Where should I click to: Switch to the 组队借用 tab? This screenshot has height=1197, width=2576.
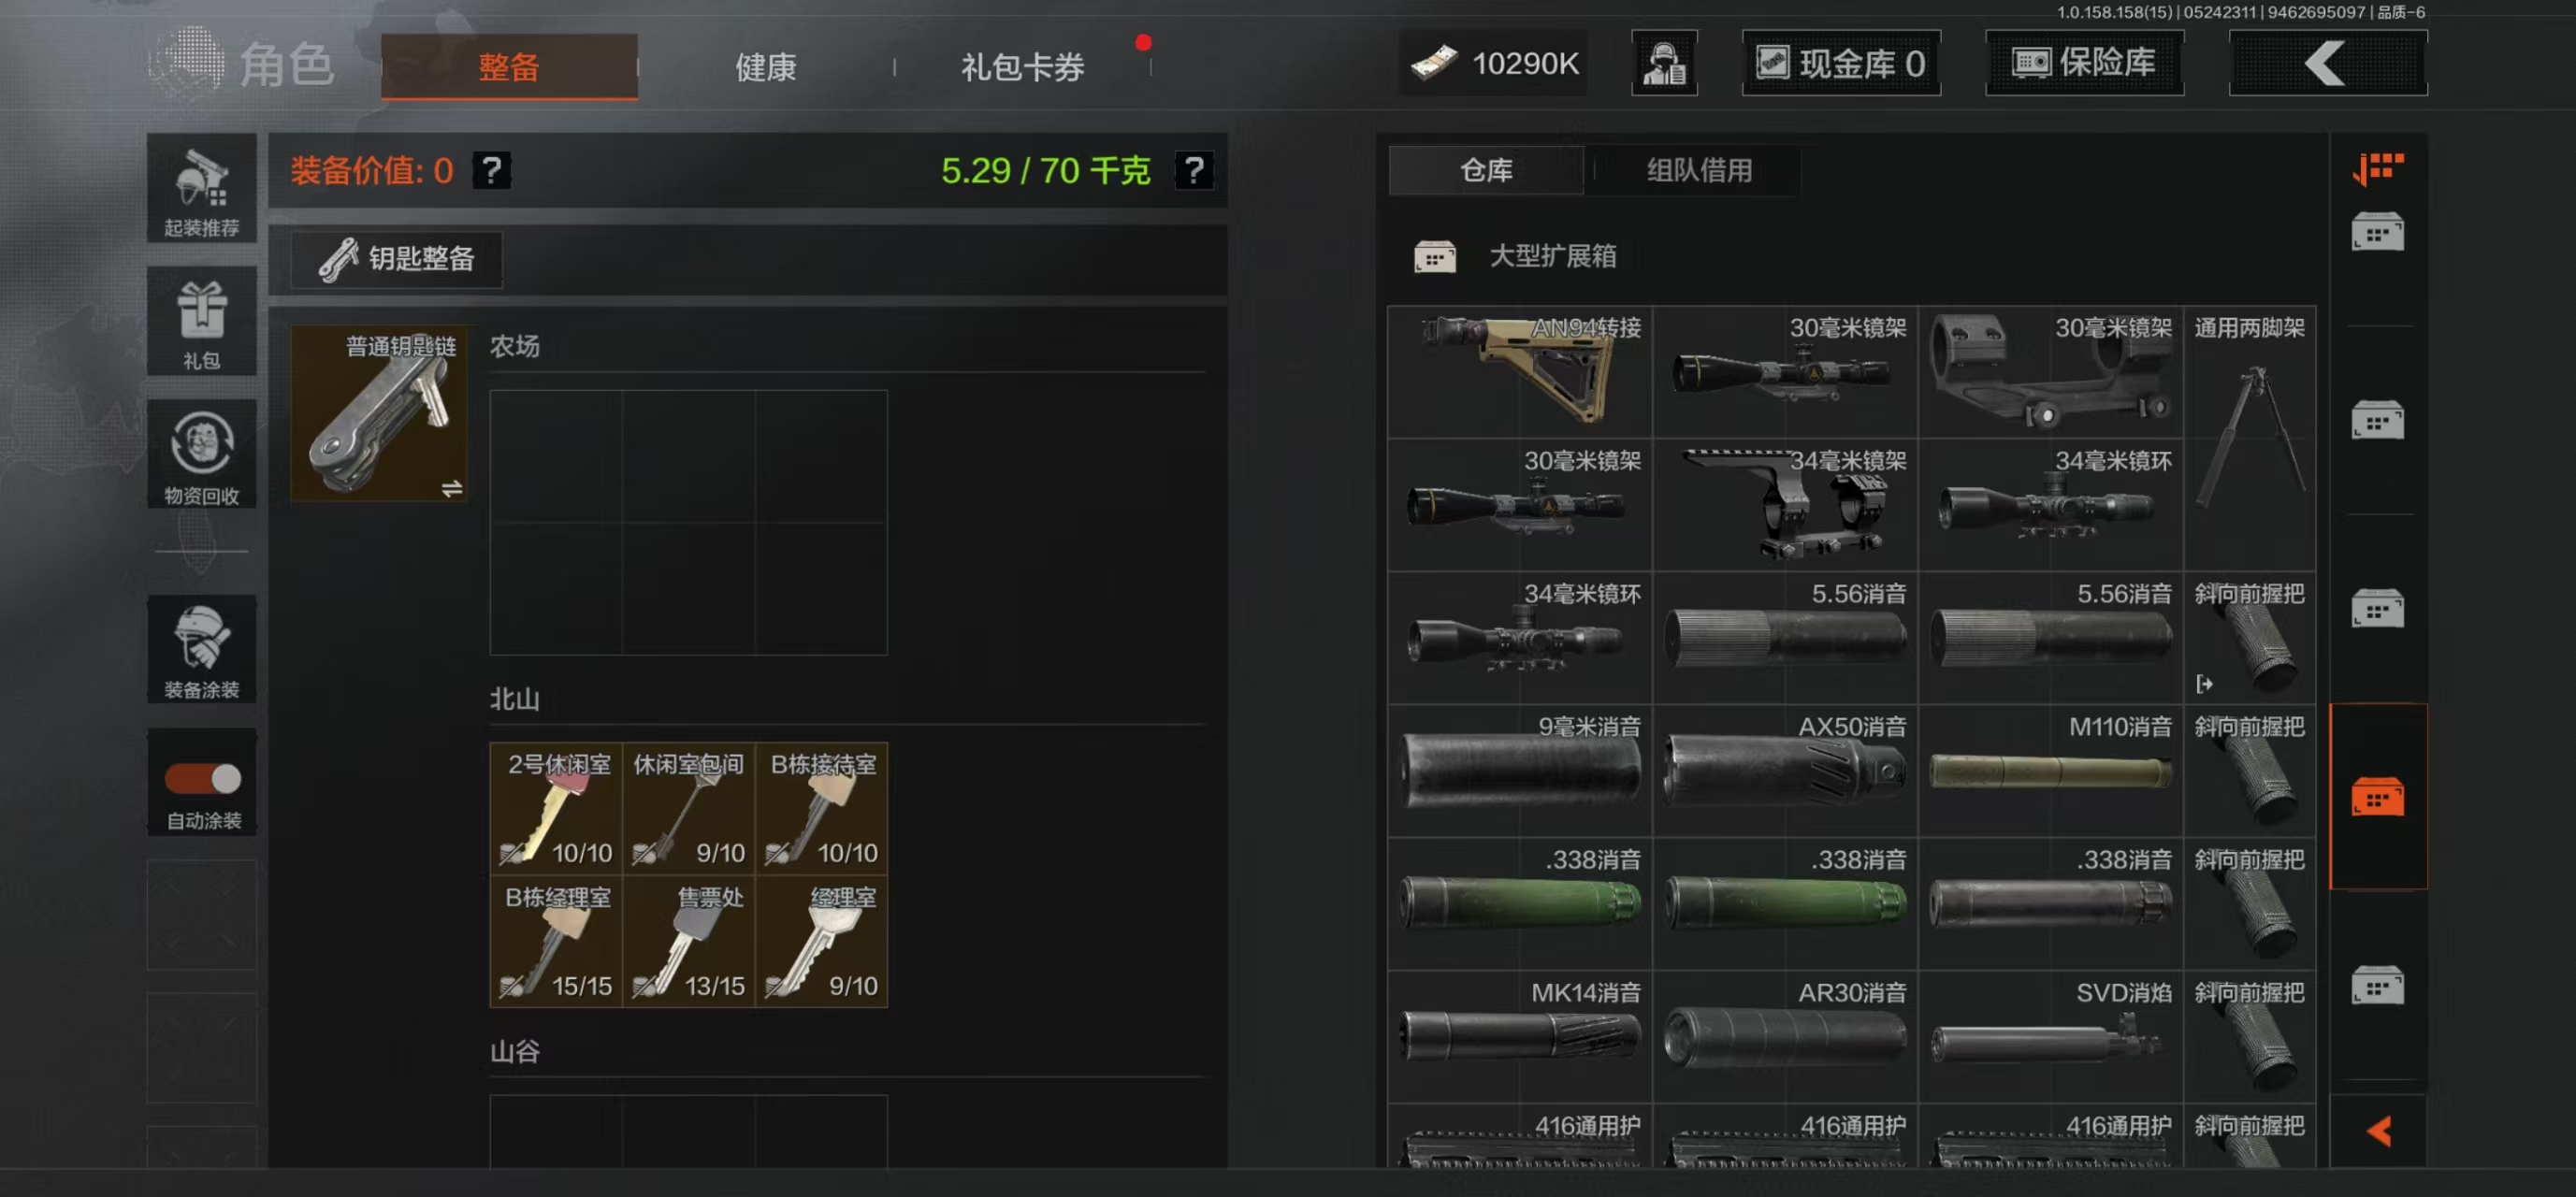click(1698, 170)
